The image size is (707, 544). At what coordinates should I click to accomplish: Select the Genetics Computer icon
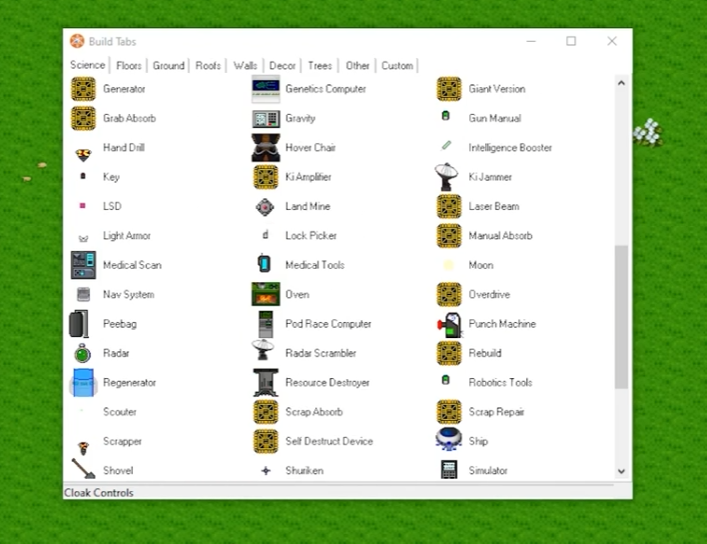point(266,89)
